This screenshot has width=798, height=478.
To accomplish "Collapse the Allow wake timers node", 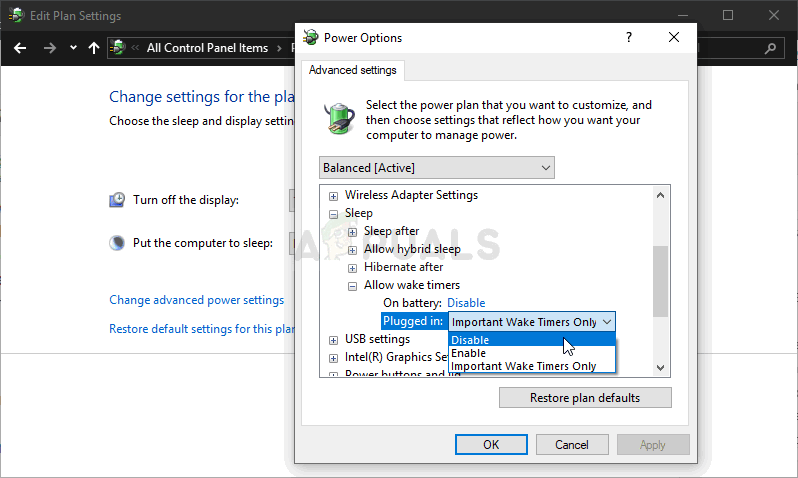I will (x=352, y=286).
